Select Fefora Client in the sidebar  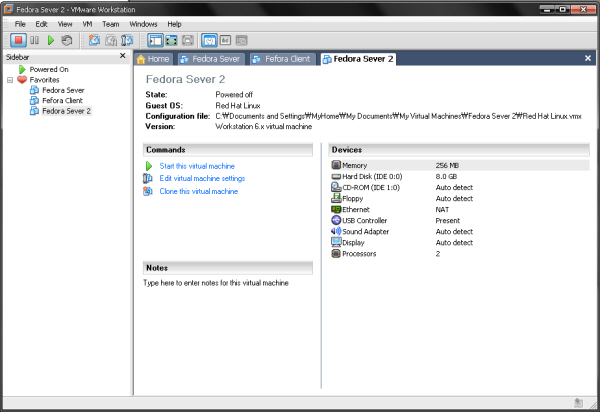point(62,101)
